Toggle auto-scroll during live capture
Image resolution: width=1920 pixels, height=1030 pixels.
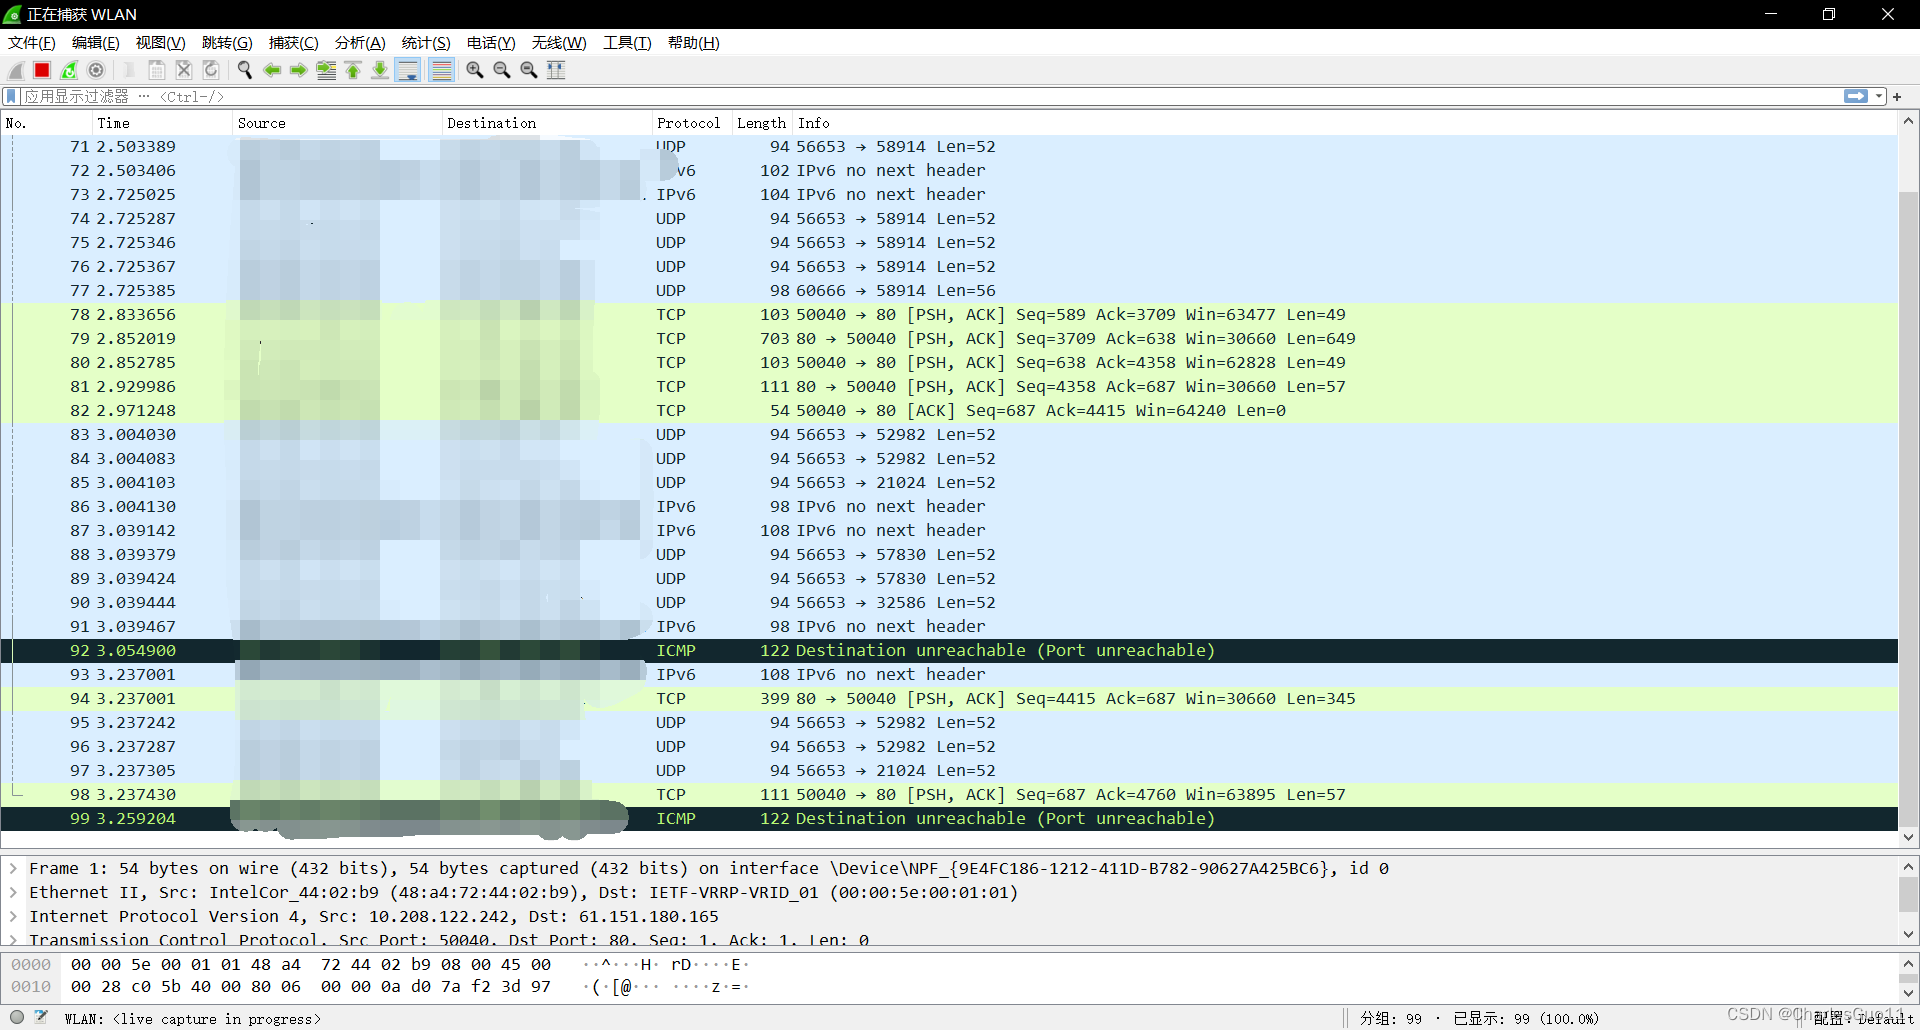coord(408,70)
